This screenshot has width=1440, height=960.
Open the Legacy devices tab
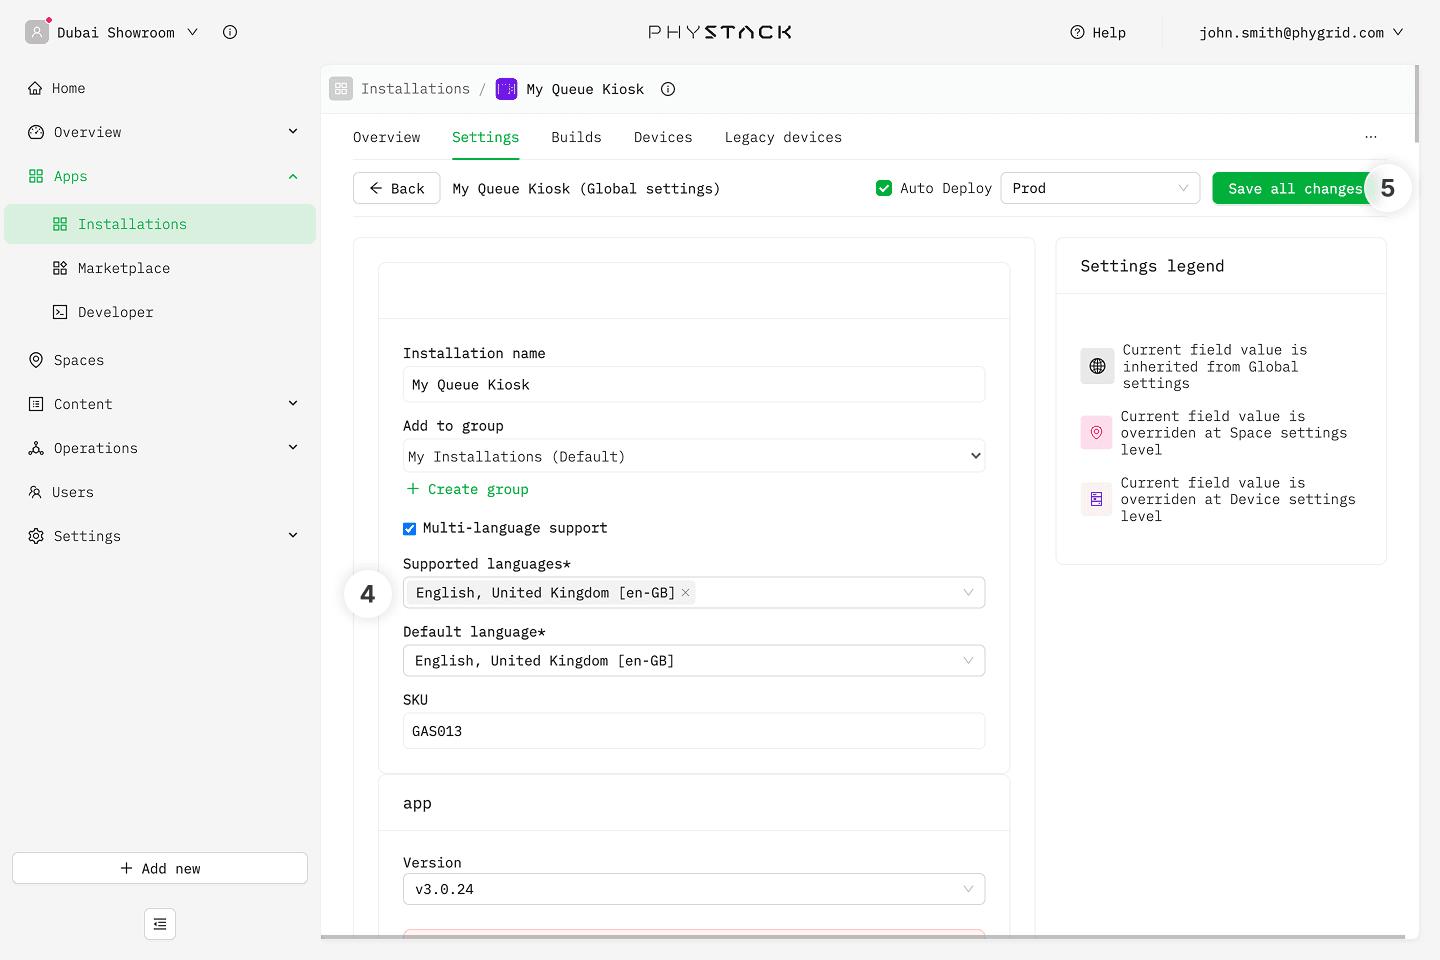[783, 137]
